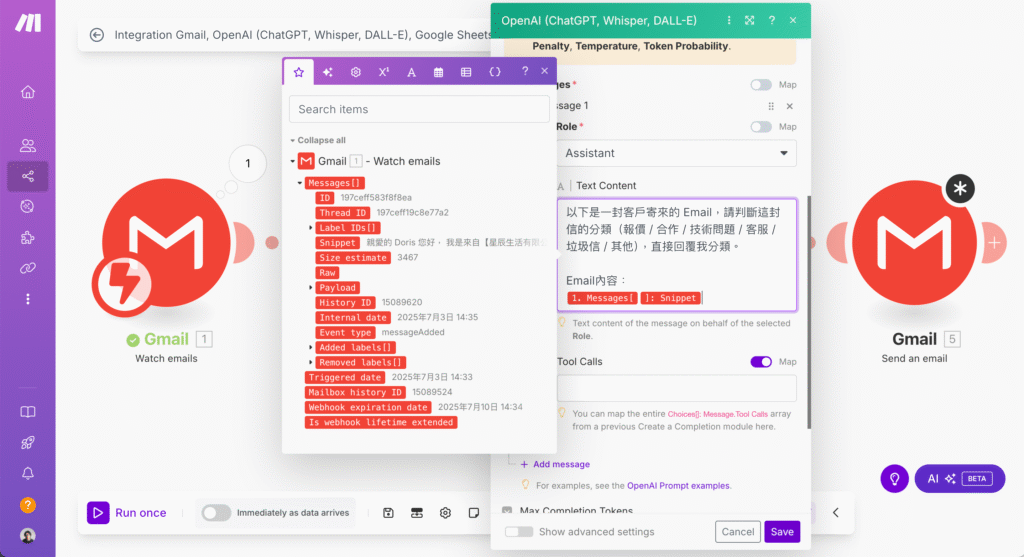Open the notifications bell icon
1024x557 pixels.
[x=27, y=473]
